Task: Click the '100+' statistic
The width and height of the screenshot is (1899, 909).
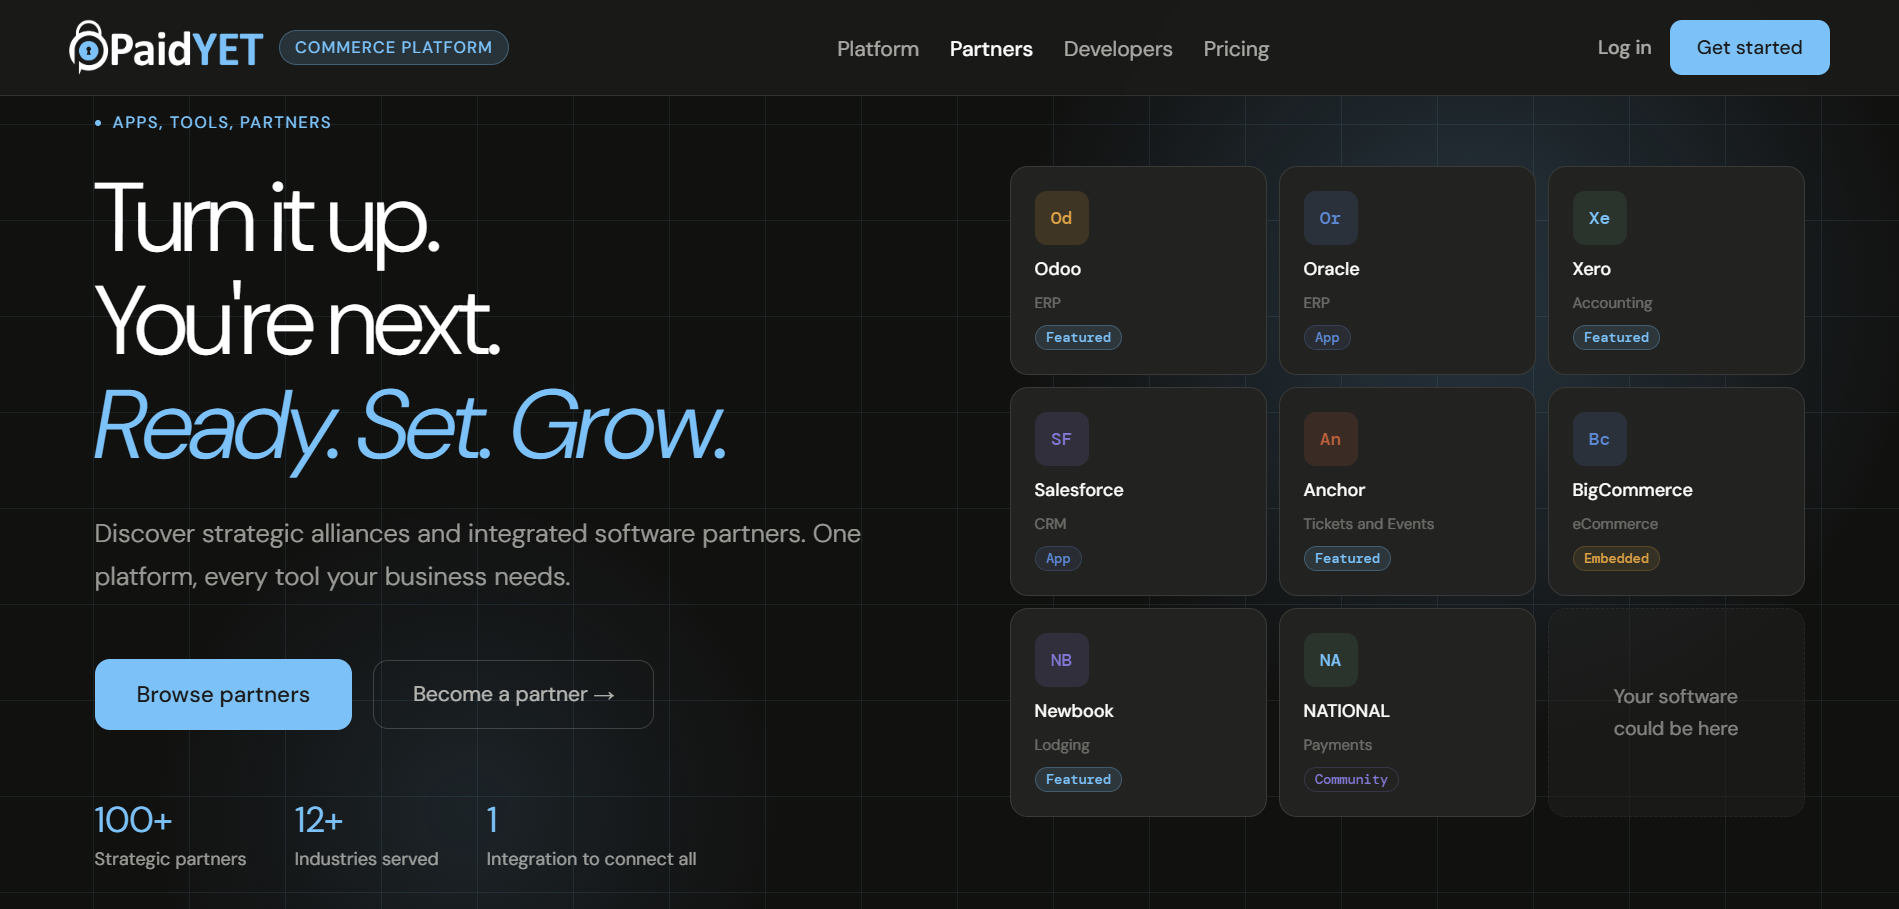Action: point(133,820)
